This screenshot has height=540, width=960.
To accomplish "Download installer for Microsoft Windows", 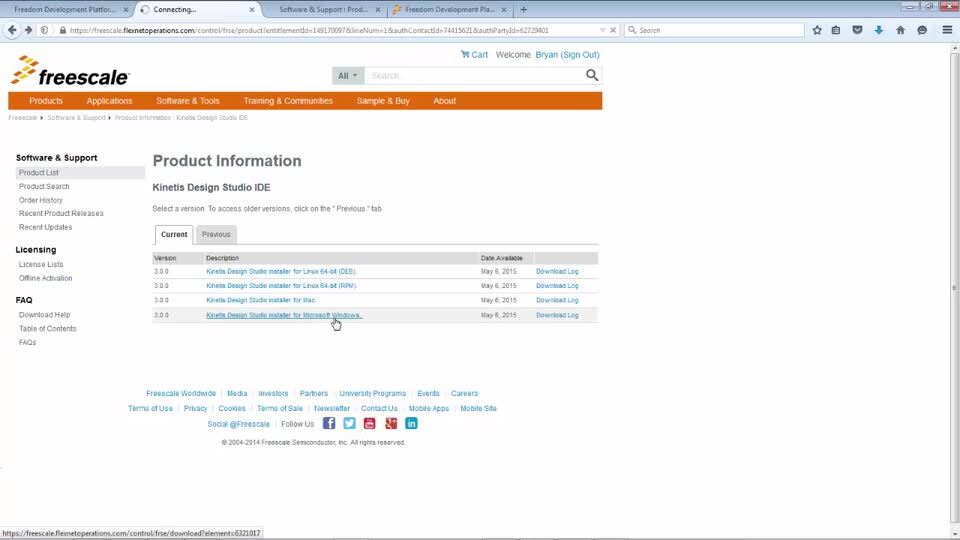I will 283,315.
